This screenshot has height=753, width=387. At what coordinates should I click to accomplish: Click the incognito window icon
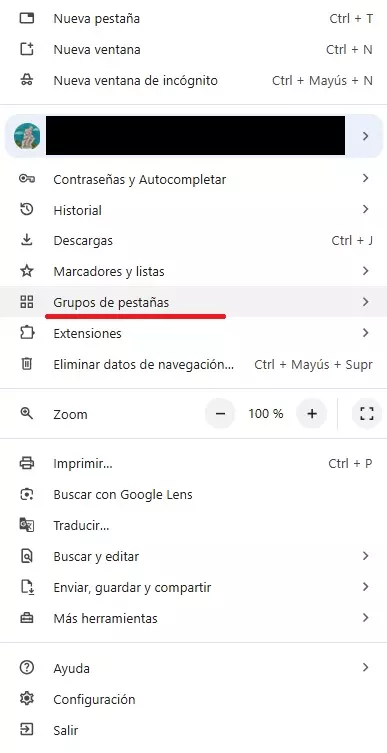27,80
